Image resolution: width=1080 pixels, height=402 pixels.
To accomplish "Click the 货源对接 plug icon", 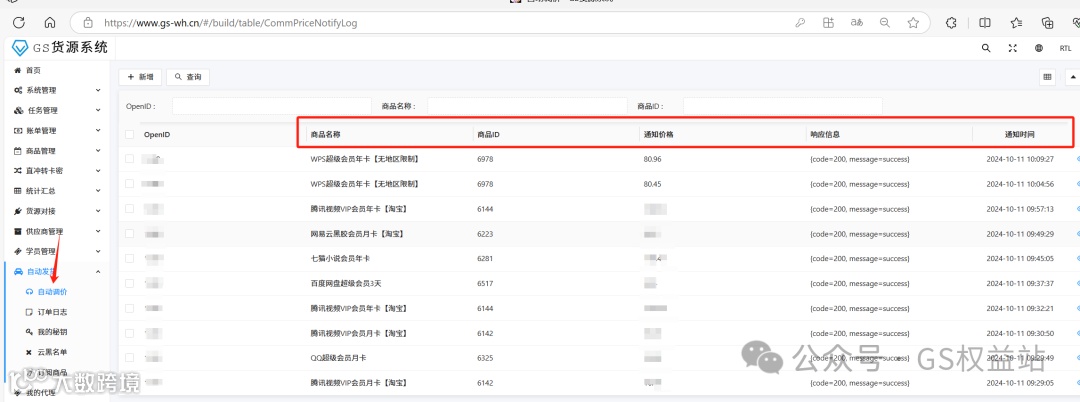I will (x=18, y=211).
